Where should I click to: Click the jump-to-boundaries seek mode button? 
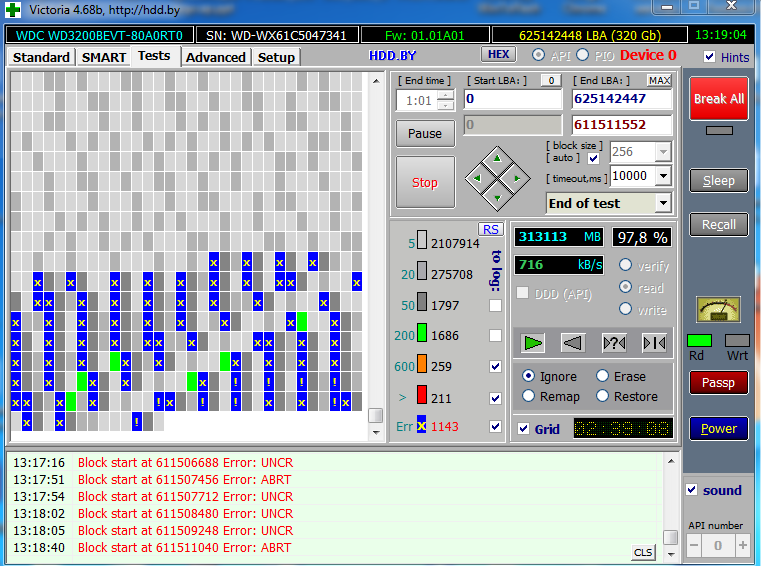pyautogui.click(x=654, y=343)
